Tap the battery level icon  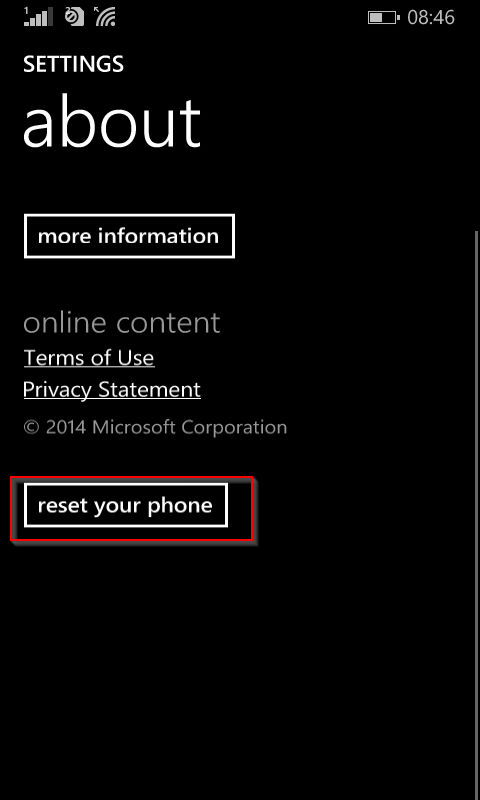coord(384,18)
